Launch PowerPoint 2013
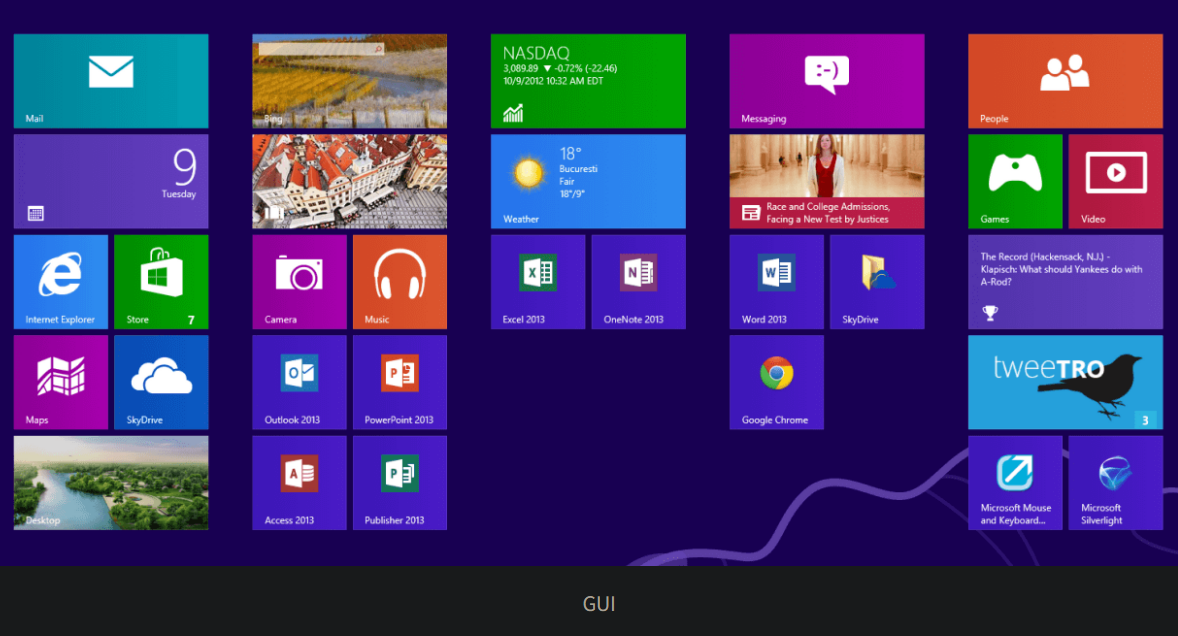 pos(400,382)
